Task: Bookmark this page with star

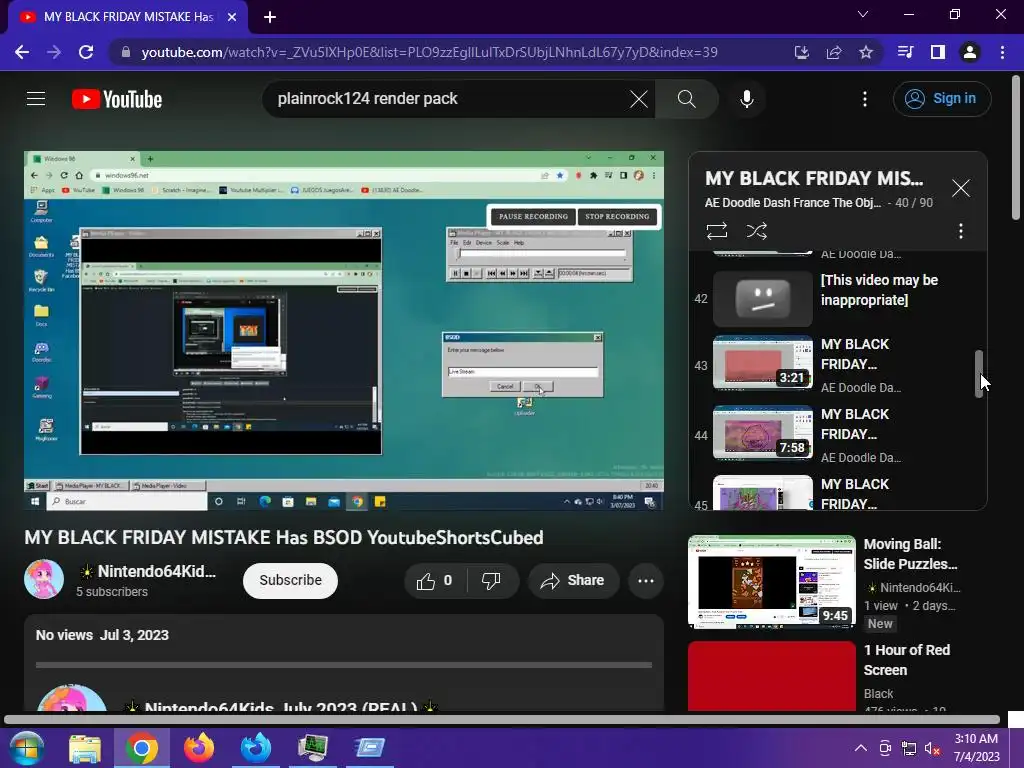Action: (865, 52)
